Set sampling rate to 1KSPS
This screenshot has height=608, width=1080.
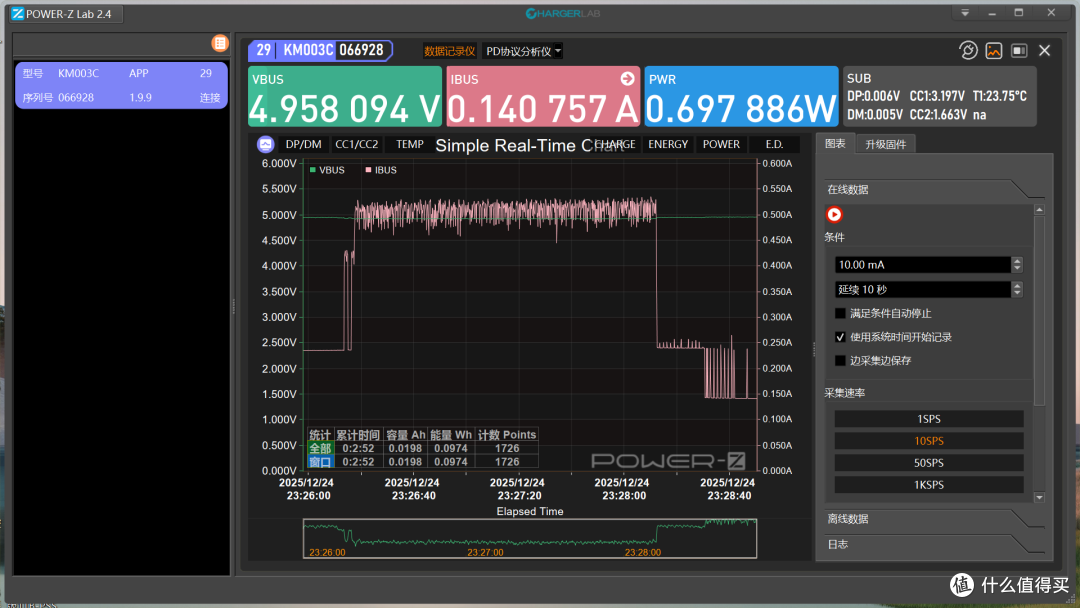928,485
